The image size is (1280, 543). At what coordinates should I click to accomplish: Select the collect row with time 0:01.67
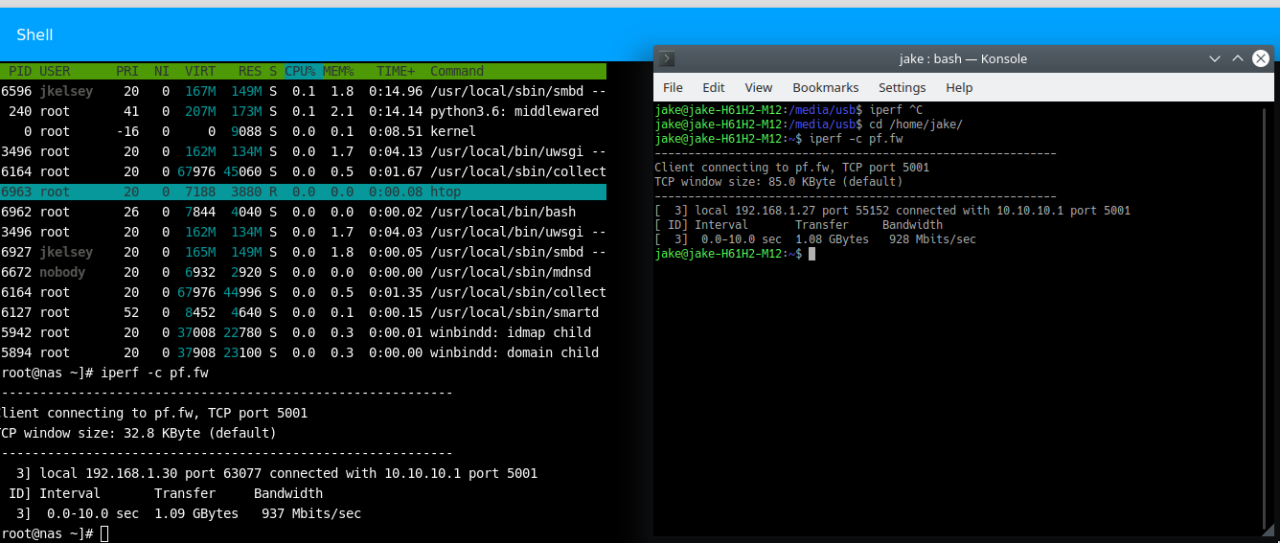303,171
